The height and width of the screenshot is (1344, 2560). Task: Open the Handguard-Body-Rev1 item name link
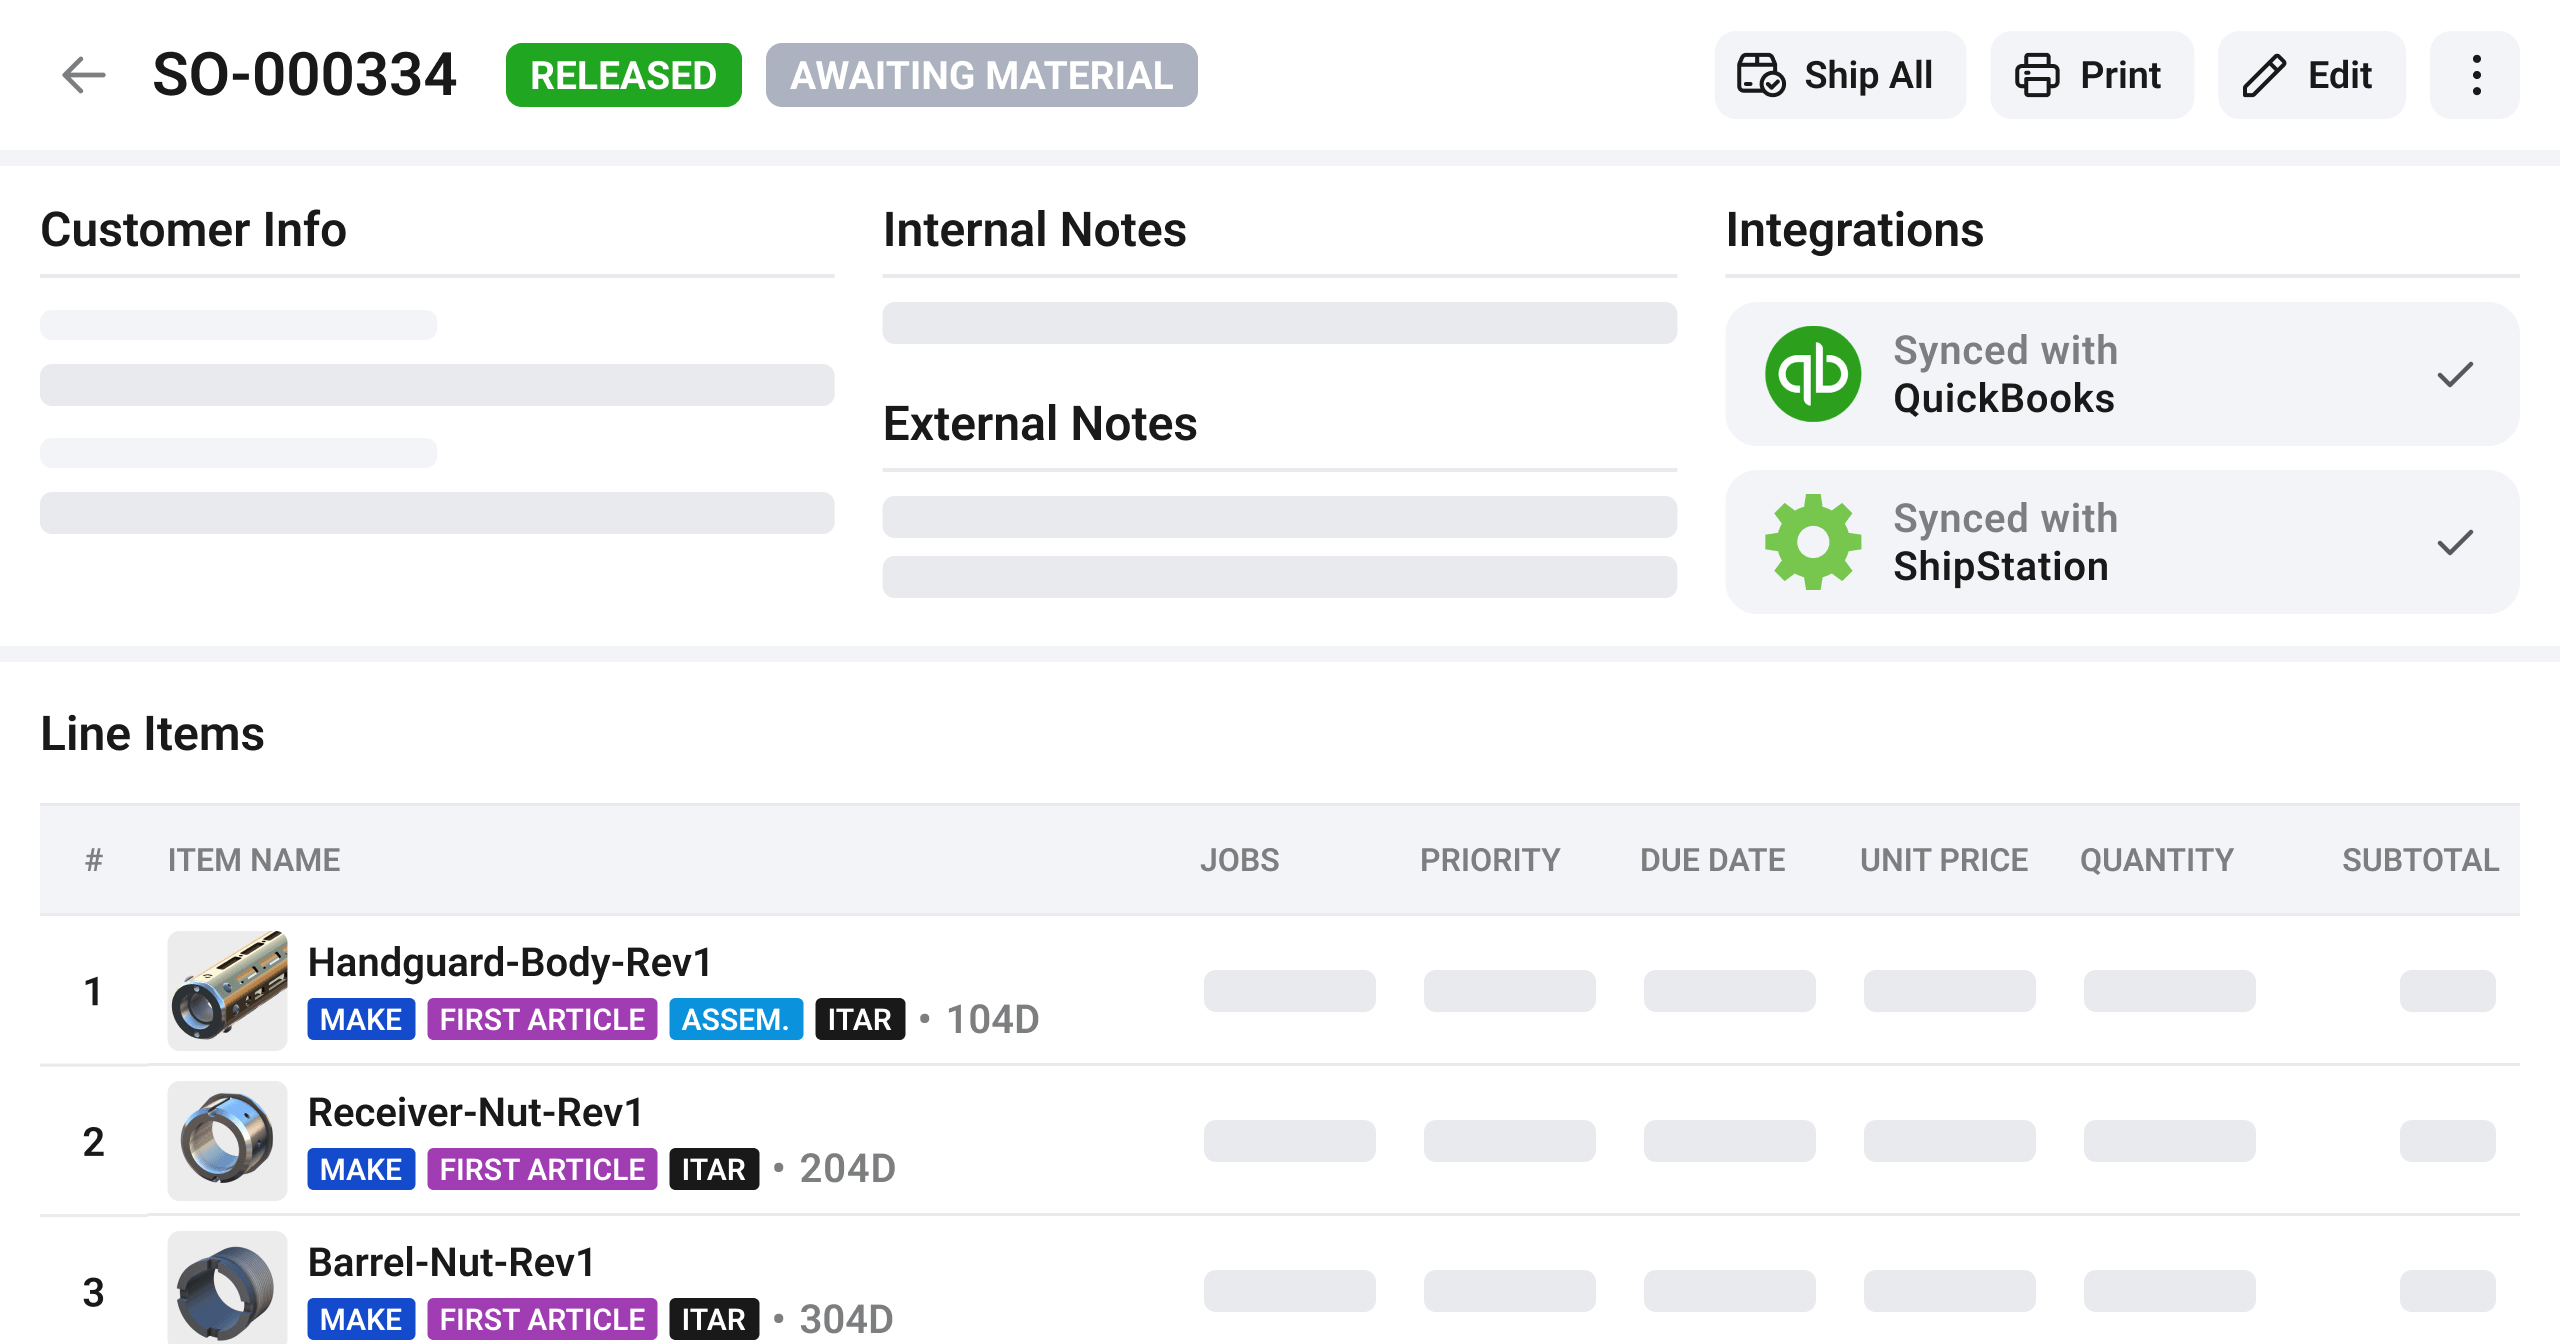[x=510, y=962]
